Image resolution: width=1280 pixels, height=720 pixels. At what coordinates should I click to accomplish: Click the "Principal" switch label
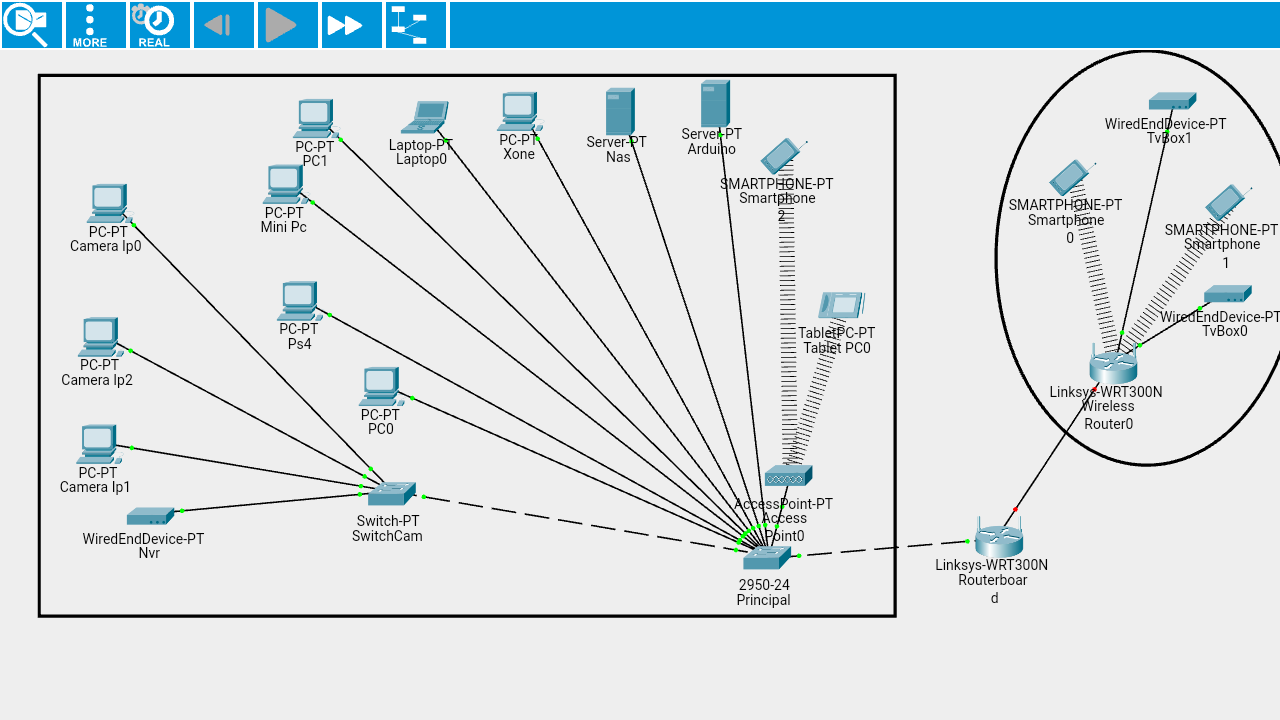[764, 600]
